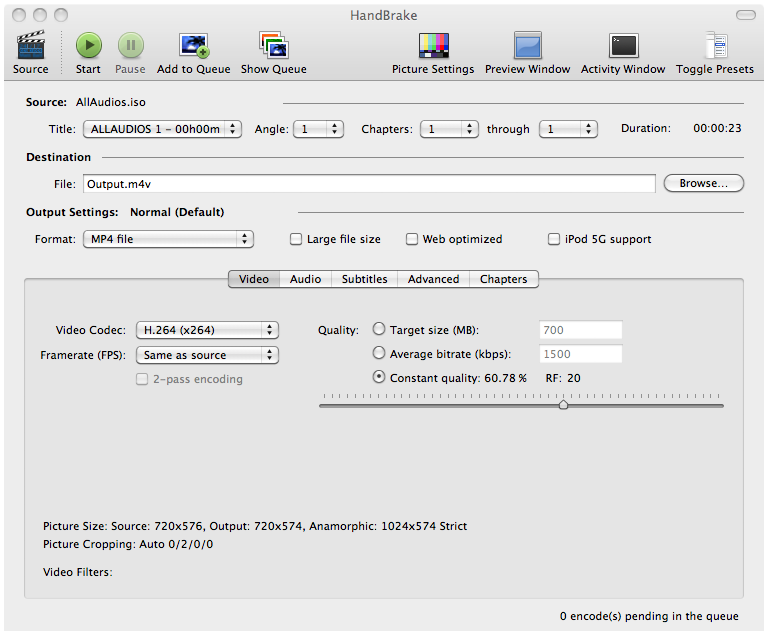Viewport: 767px width, 635px height.
Task: Select the Average bitrate (kbps) radio button
Action: pos(379,353)
